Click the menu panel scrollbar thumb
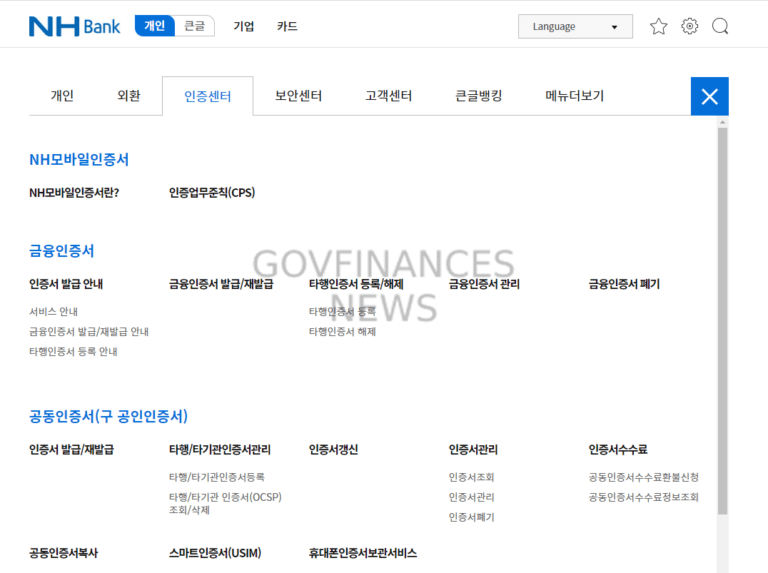This screenshot has height=573, width=768. (722, 321)
